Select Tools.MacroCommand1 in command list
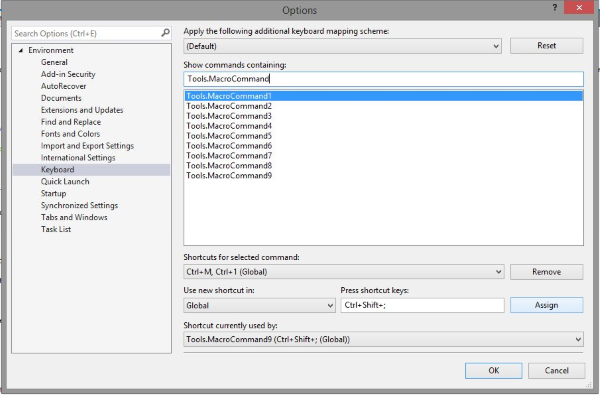 tap(383, 96)
